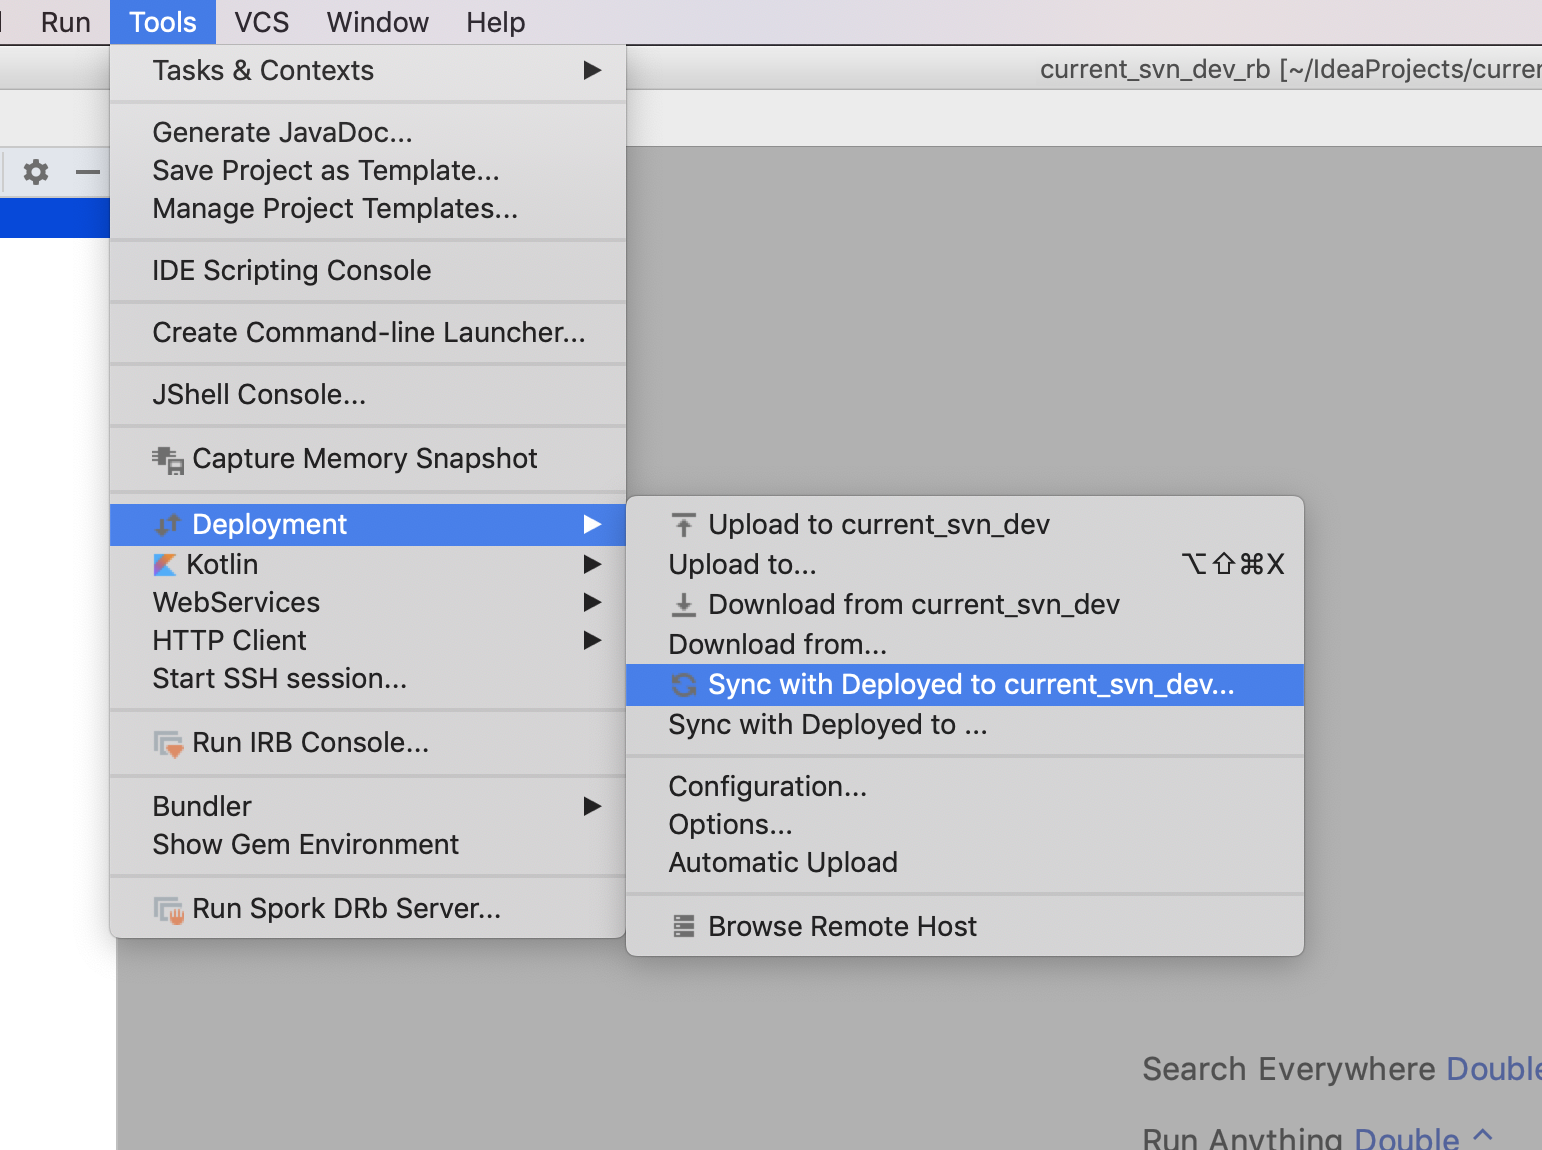The width and height of the screenshot is (1542, 1150).
Task: Click the Browse Remote Host server icon
Action: [684, 927]
